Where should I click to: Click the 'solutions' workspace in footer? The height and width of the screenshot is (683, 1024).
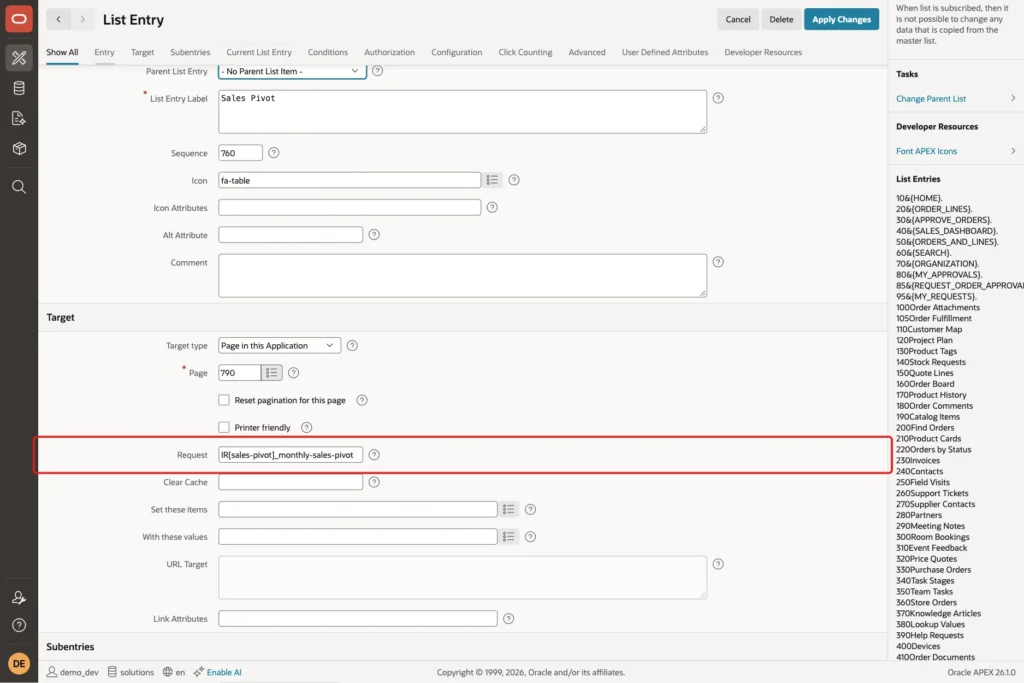131,672
